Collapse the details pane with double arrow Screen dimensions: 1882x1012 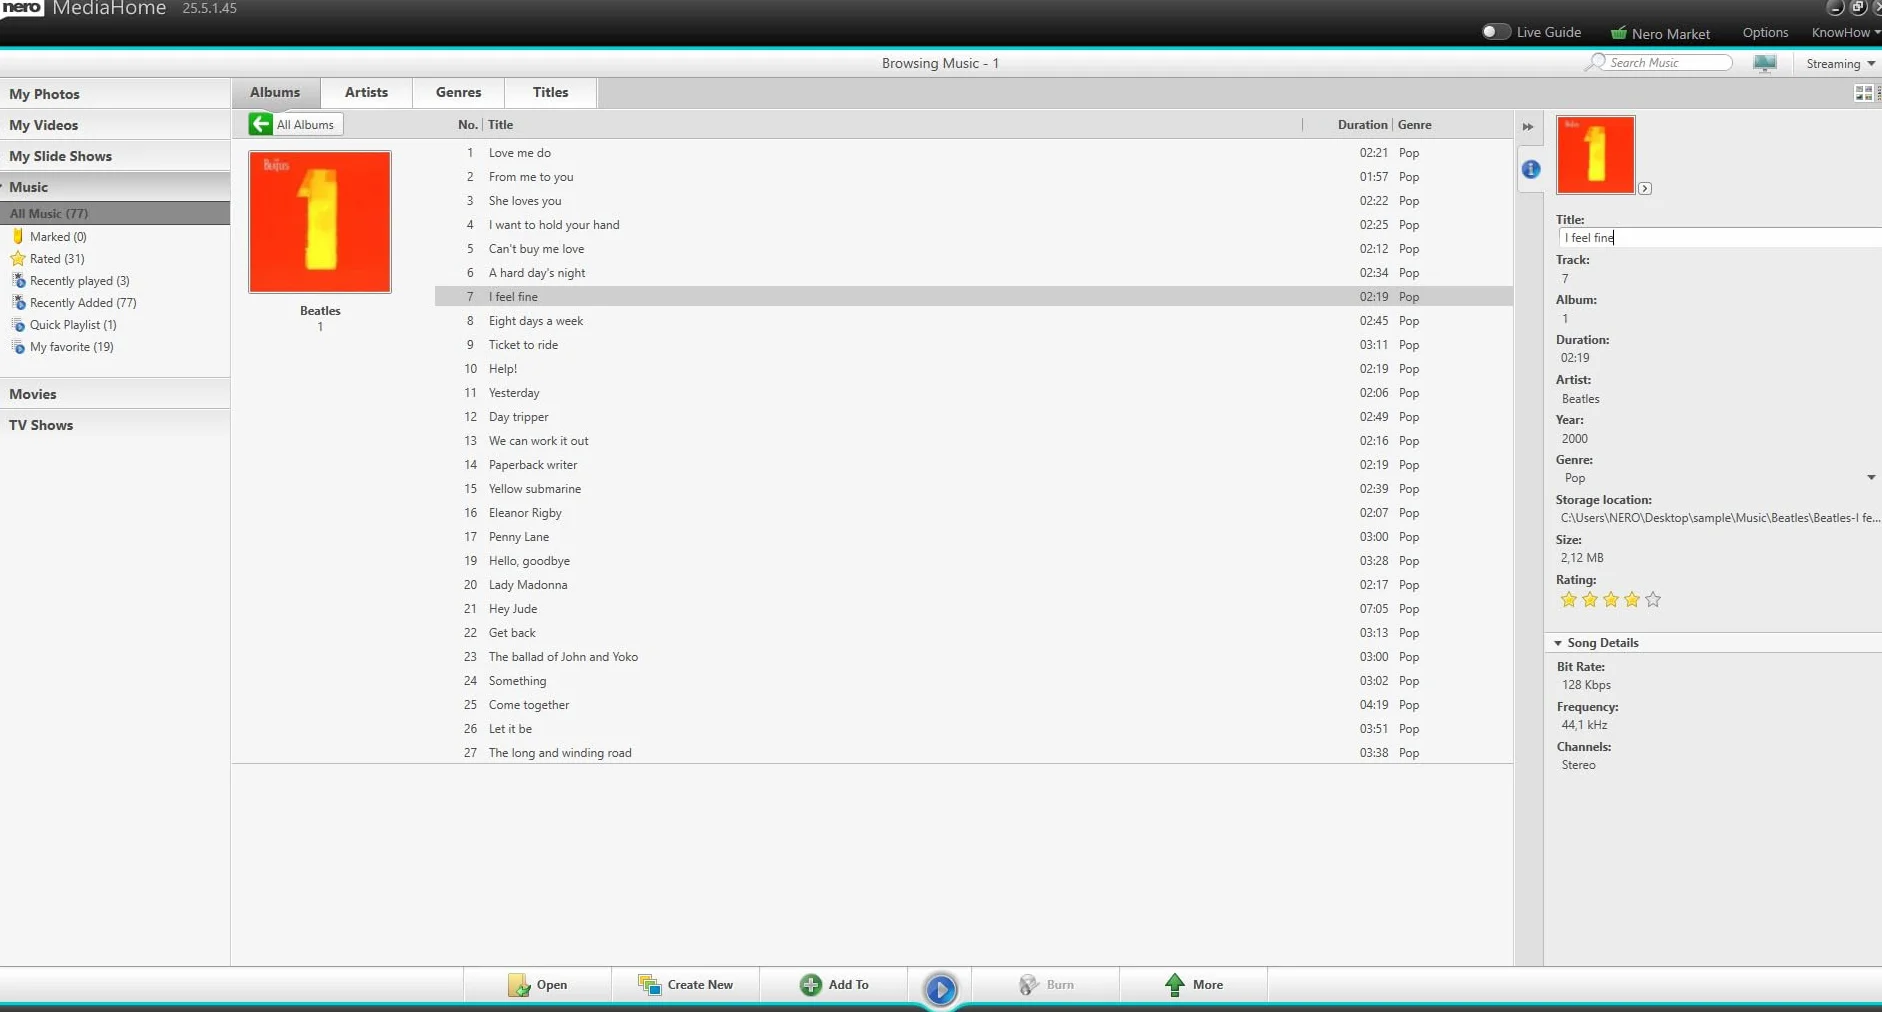[1528, 127]
